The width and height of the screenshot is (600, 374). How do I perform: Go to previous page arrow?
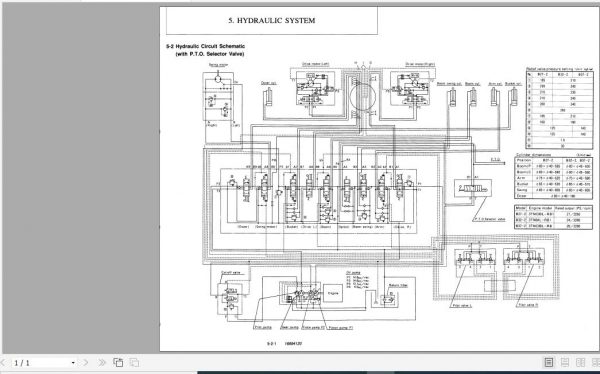3,362
